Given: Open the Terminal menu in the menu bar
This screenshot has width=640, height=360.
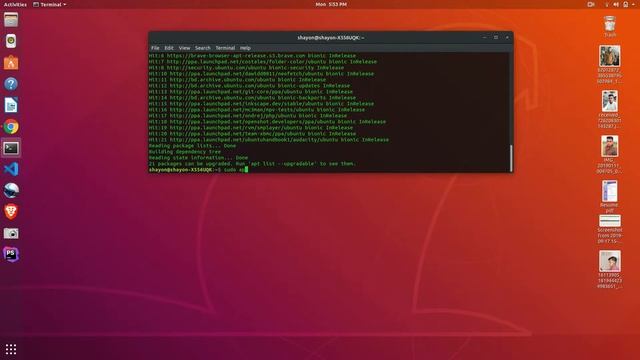Looking at the screenshot, I should [x=225, y=48].
